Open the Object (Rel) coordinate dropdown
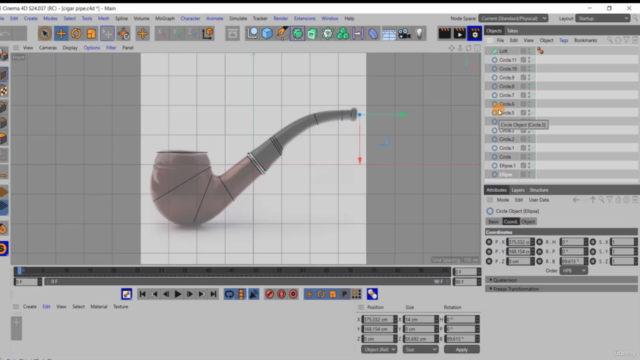Viewport: 640px width, 360px height. (379, 349)
